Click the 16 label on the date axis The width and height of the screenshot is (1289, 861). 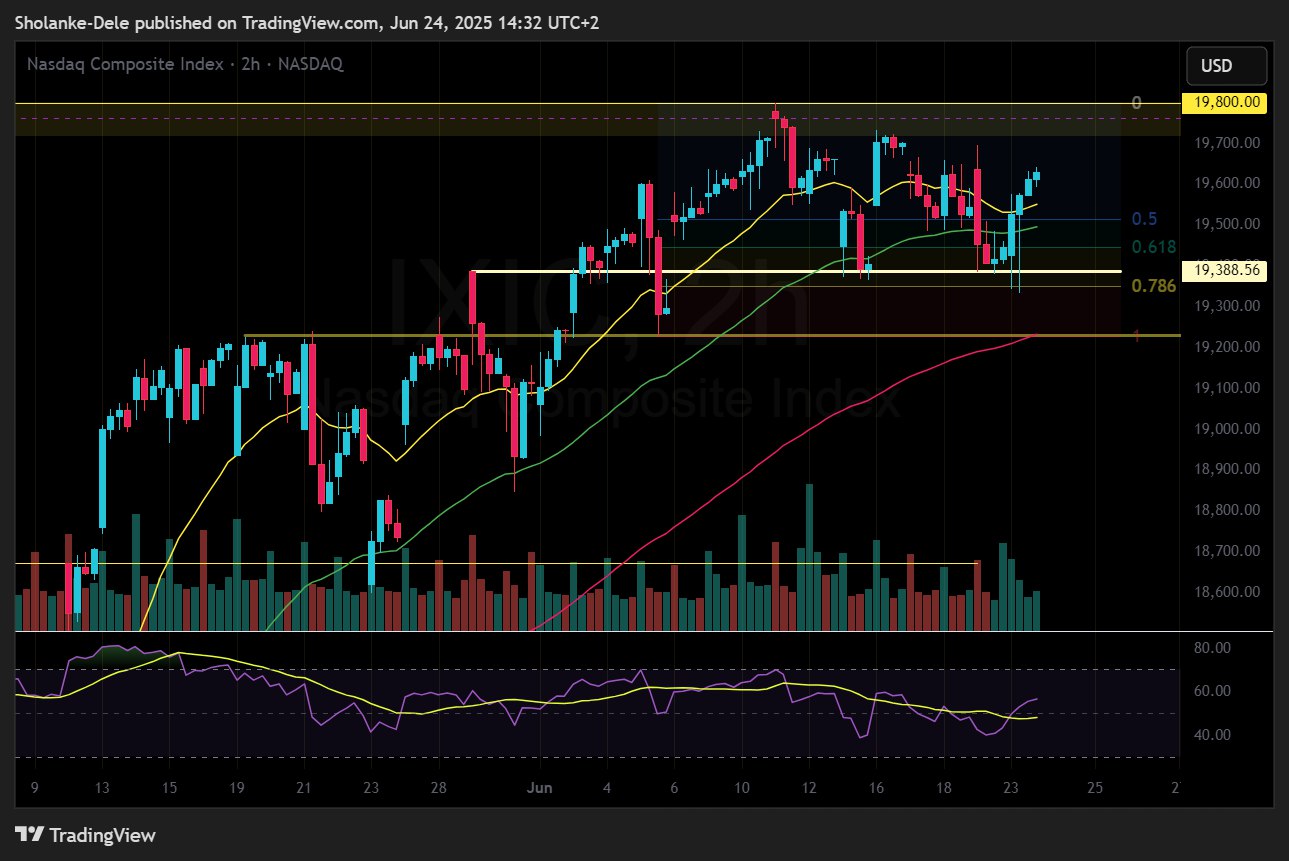click(x=876, y=788)
